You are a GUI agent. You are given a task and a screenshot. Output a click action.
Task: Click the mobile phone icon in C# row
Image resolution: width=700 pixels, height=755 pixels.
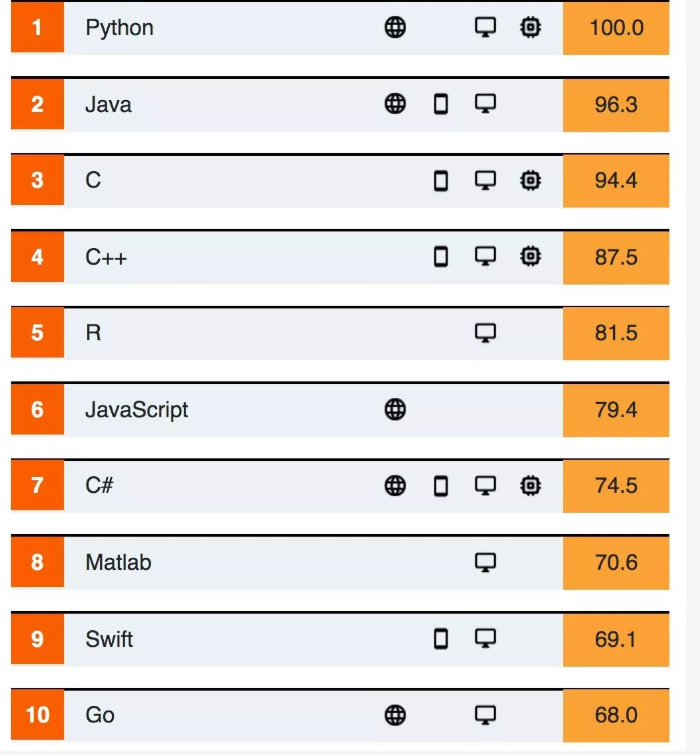tap(441, 486)
